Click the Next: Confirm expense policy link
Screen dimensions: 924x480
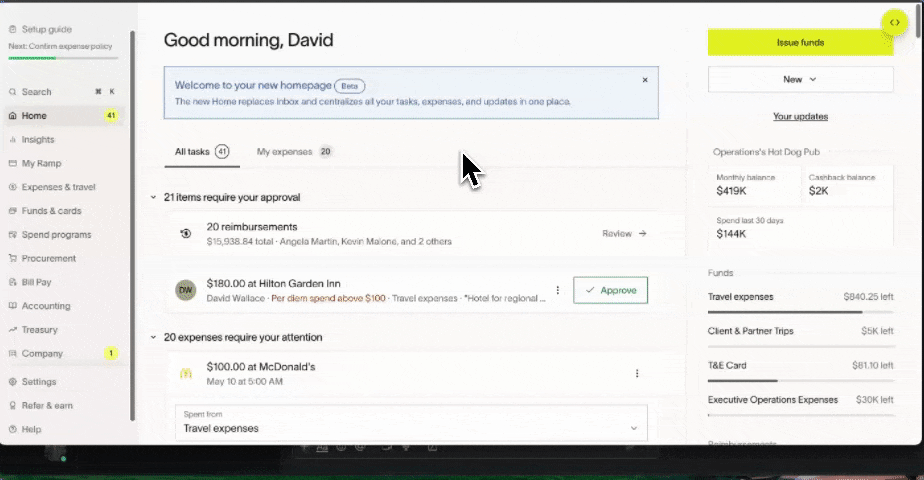60,46
